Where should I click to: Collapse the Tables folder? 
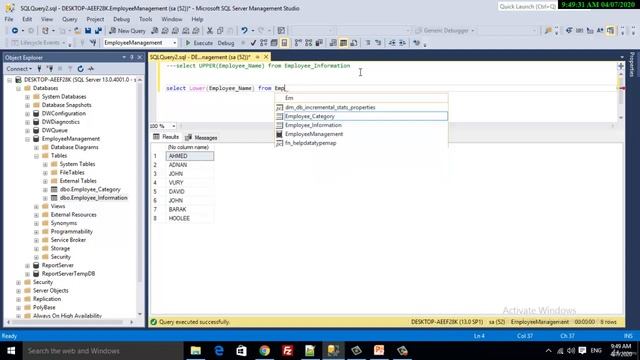coord(36,156)
